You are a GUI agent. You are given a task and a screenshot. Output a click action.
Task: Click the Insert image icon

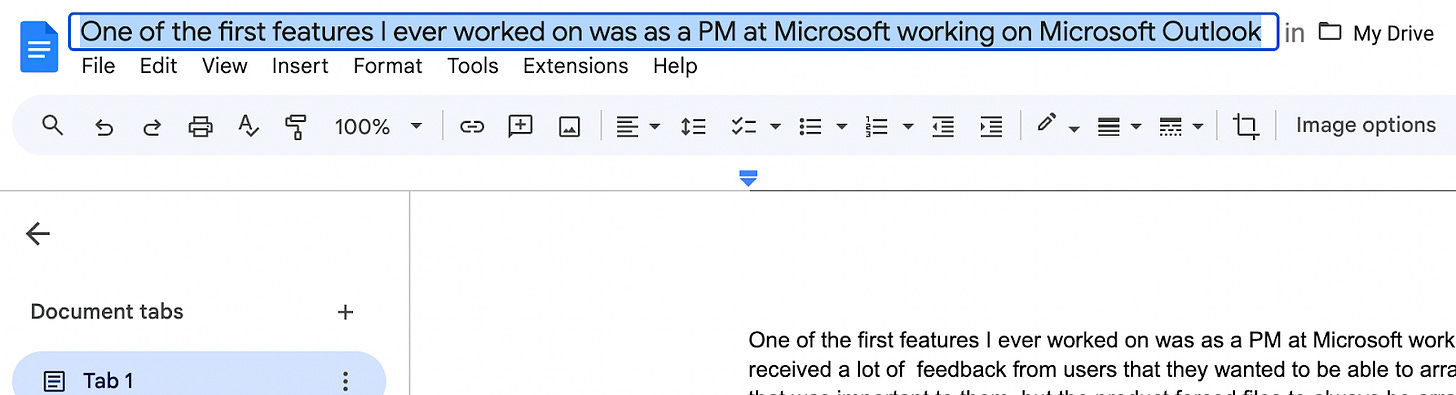click(569, 127)
